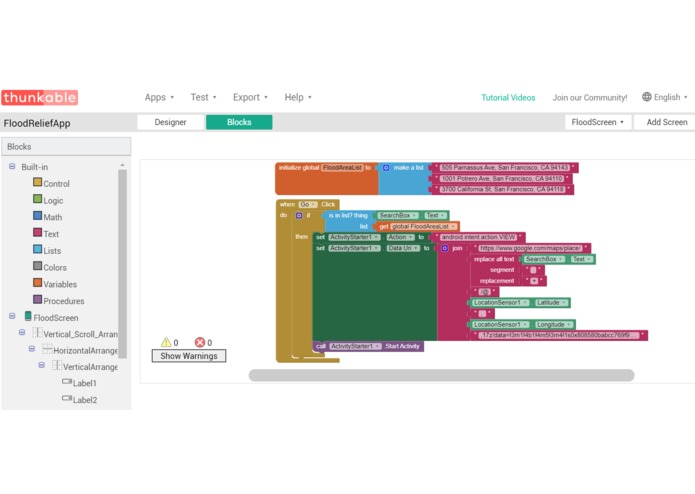
Task: Open the Test menu
Action: [x=203, y=97]
